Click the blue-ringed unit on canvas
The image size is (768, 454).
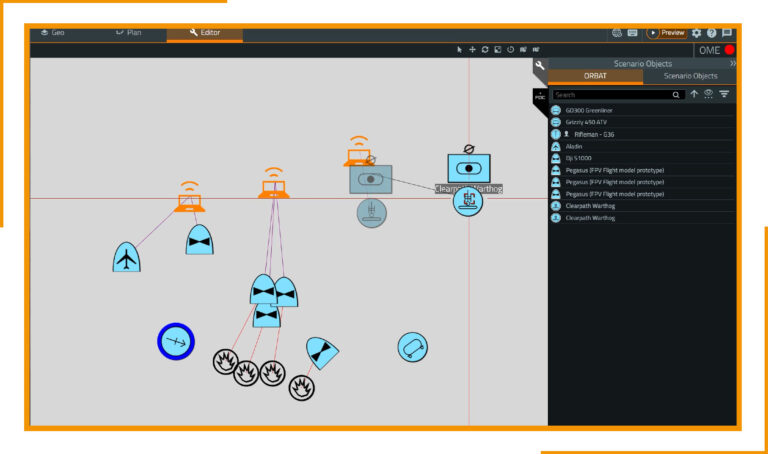click(x=175, y=342)
